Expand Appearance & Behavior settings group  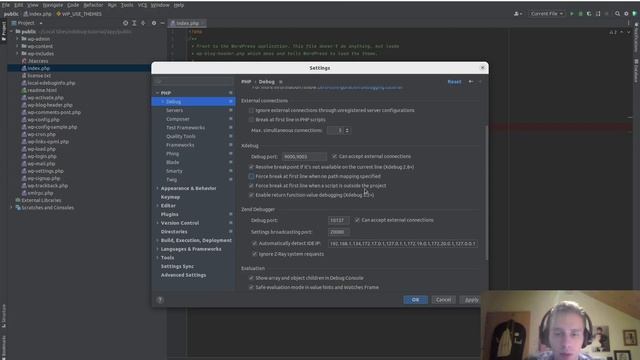click(158, 188)
